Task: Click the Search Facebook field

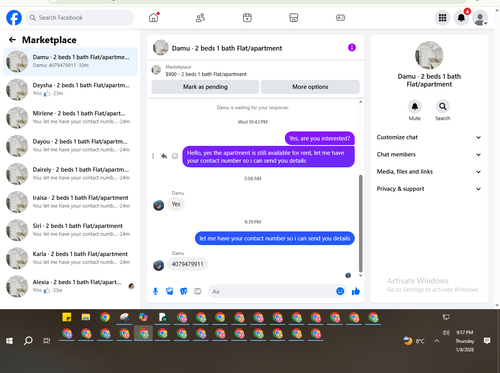Action: coord(80,18)
